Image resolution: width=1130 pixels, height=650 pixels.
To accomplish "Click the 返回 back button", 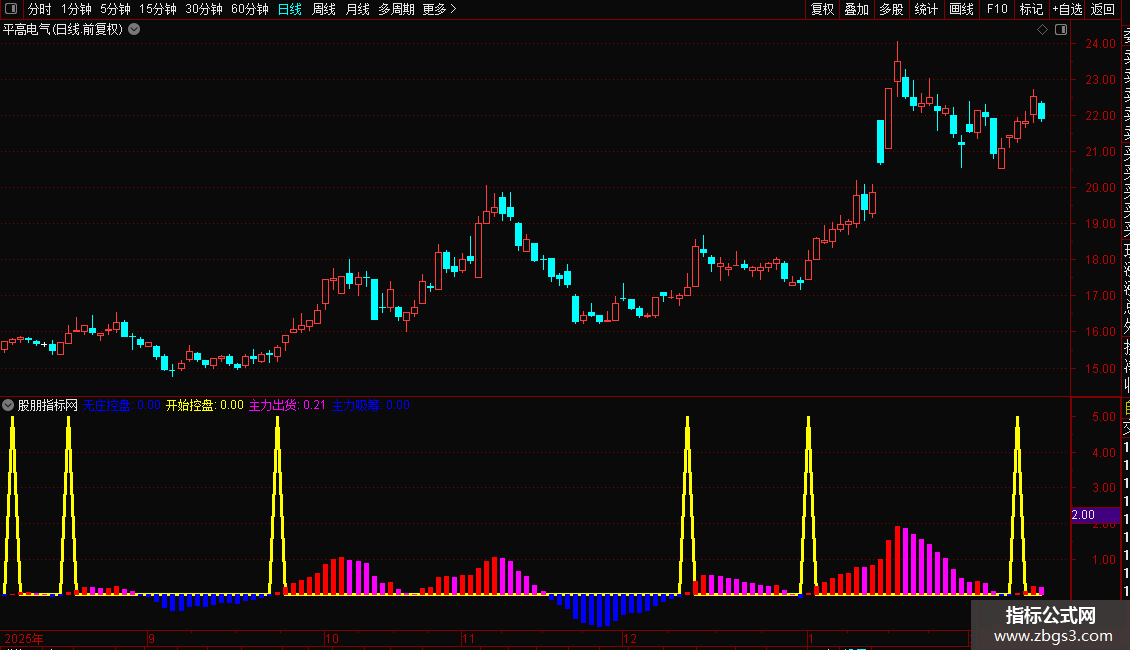I will 1103,9.
